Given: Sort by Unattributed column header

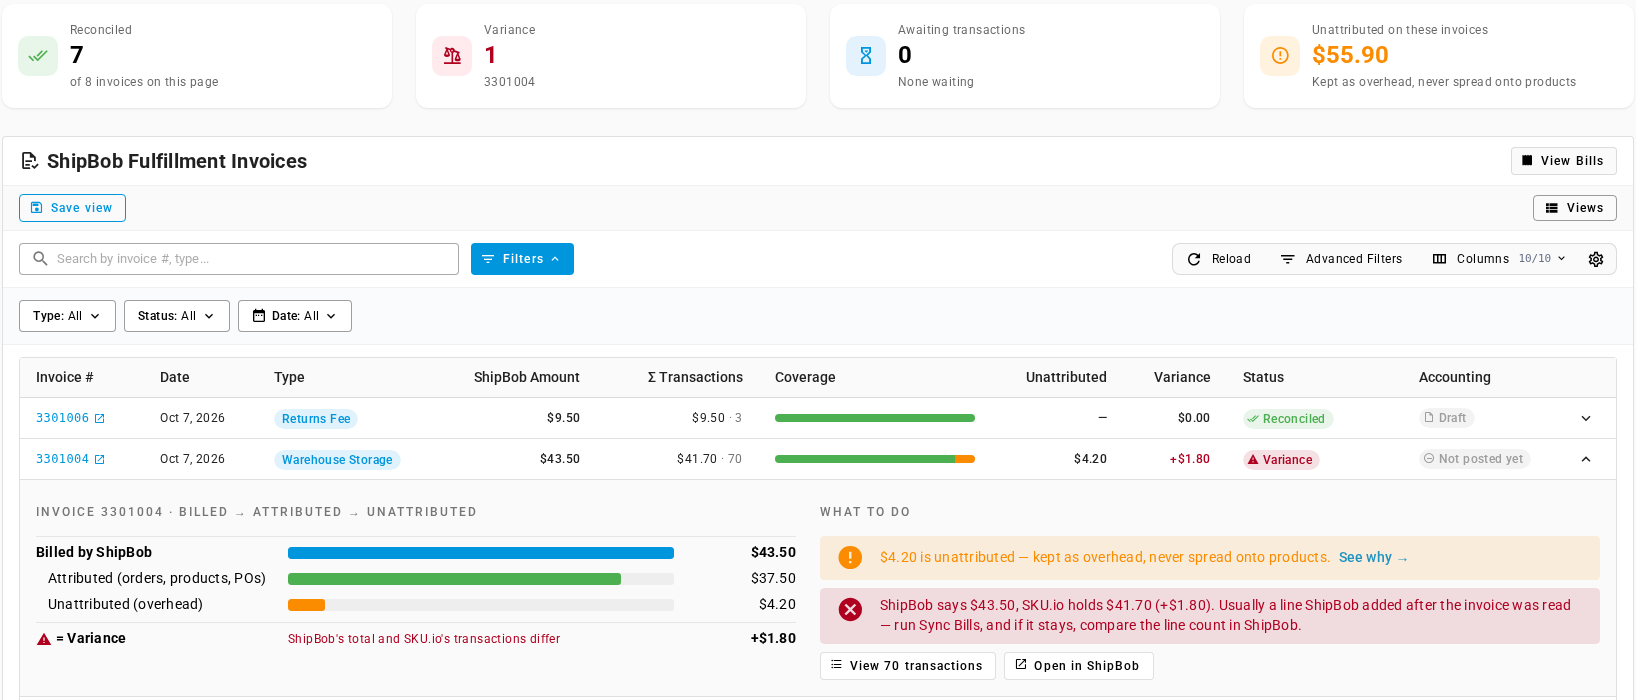Looking at the screenshot, I should pyautogui.click(x=1066, y=378).
